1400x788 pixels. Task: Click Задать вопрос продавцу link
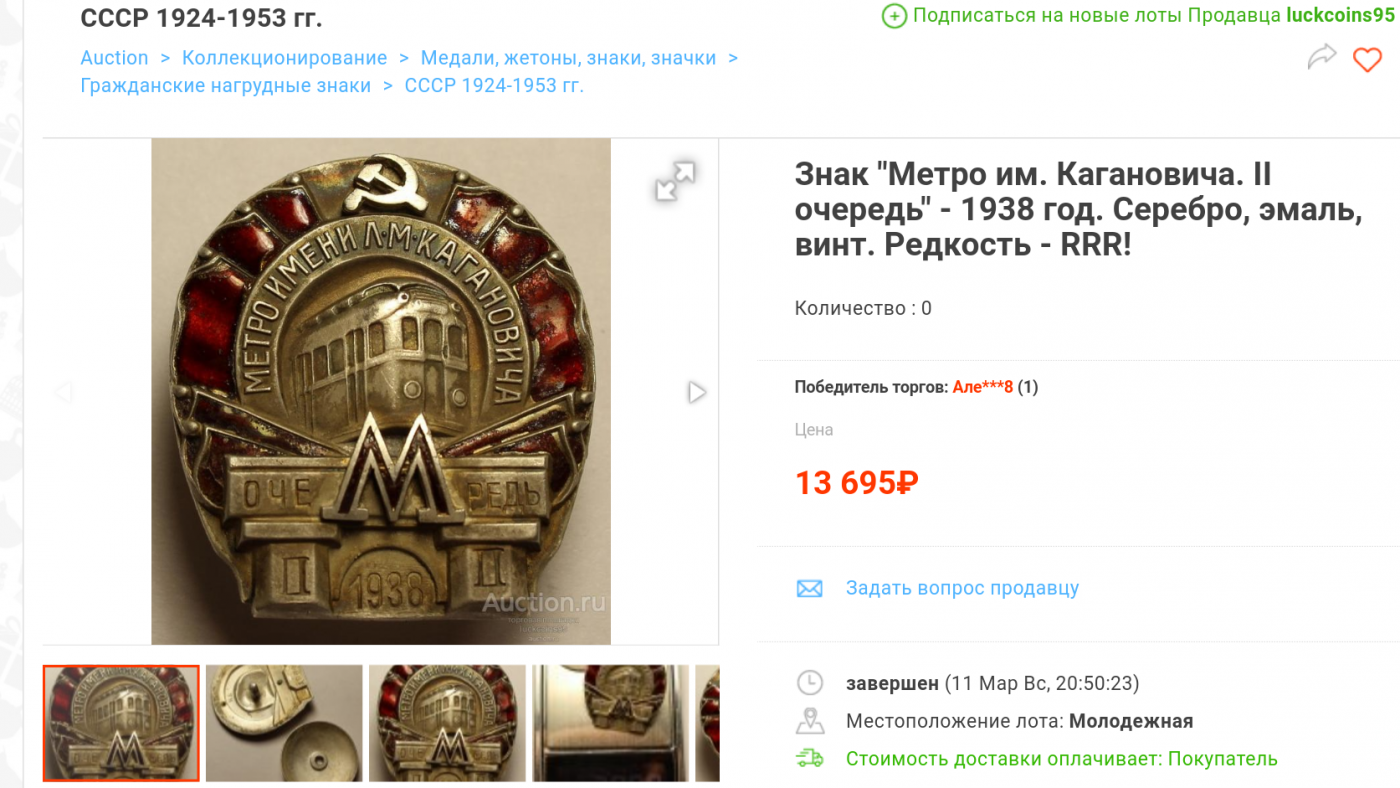point(962,588)
